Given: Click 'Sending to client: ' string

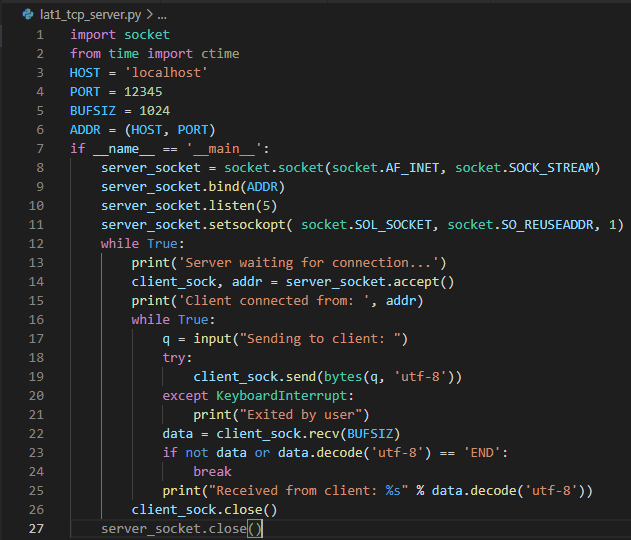Looking at the screenshot, I should pos(320,339).
